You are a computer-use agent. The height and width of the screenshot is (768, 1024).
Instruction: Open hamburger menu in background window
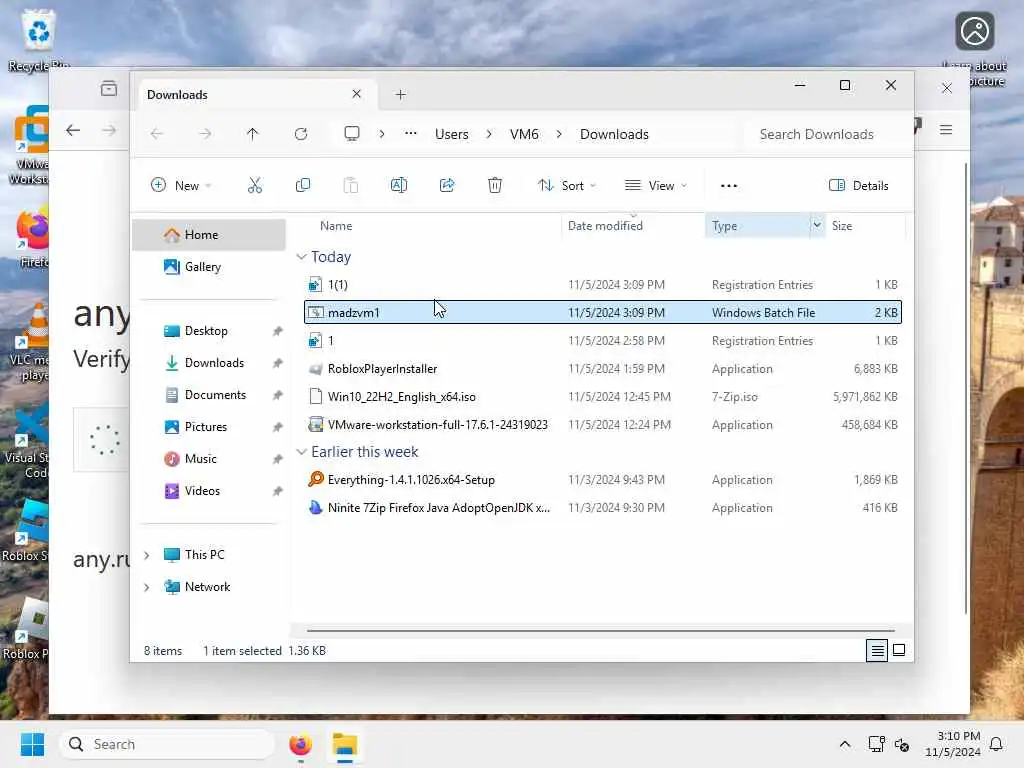tap(946, 130)
